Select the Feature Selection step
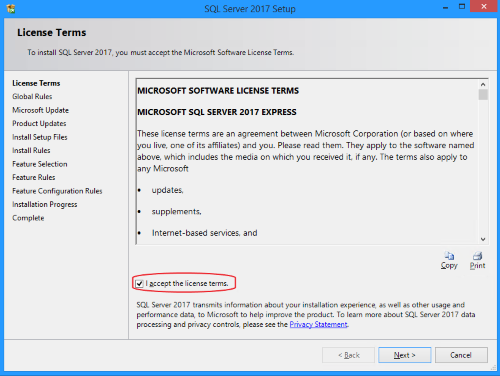The width and height of the screenshot is (500, 376). (x=40, y=164)
